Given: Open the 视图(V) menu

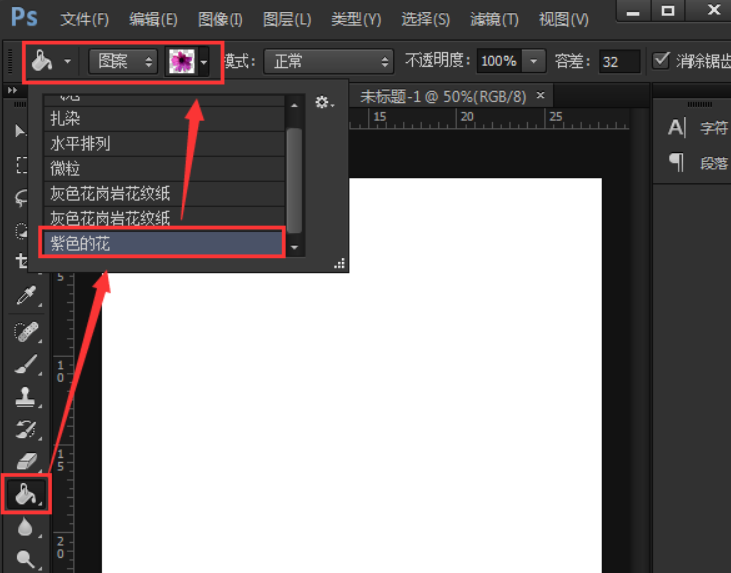Looking at the screenshot, I should 564,20.
